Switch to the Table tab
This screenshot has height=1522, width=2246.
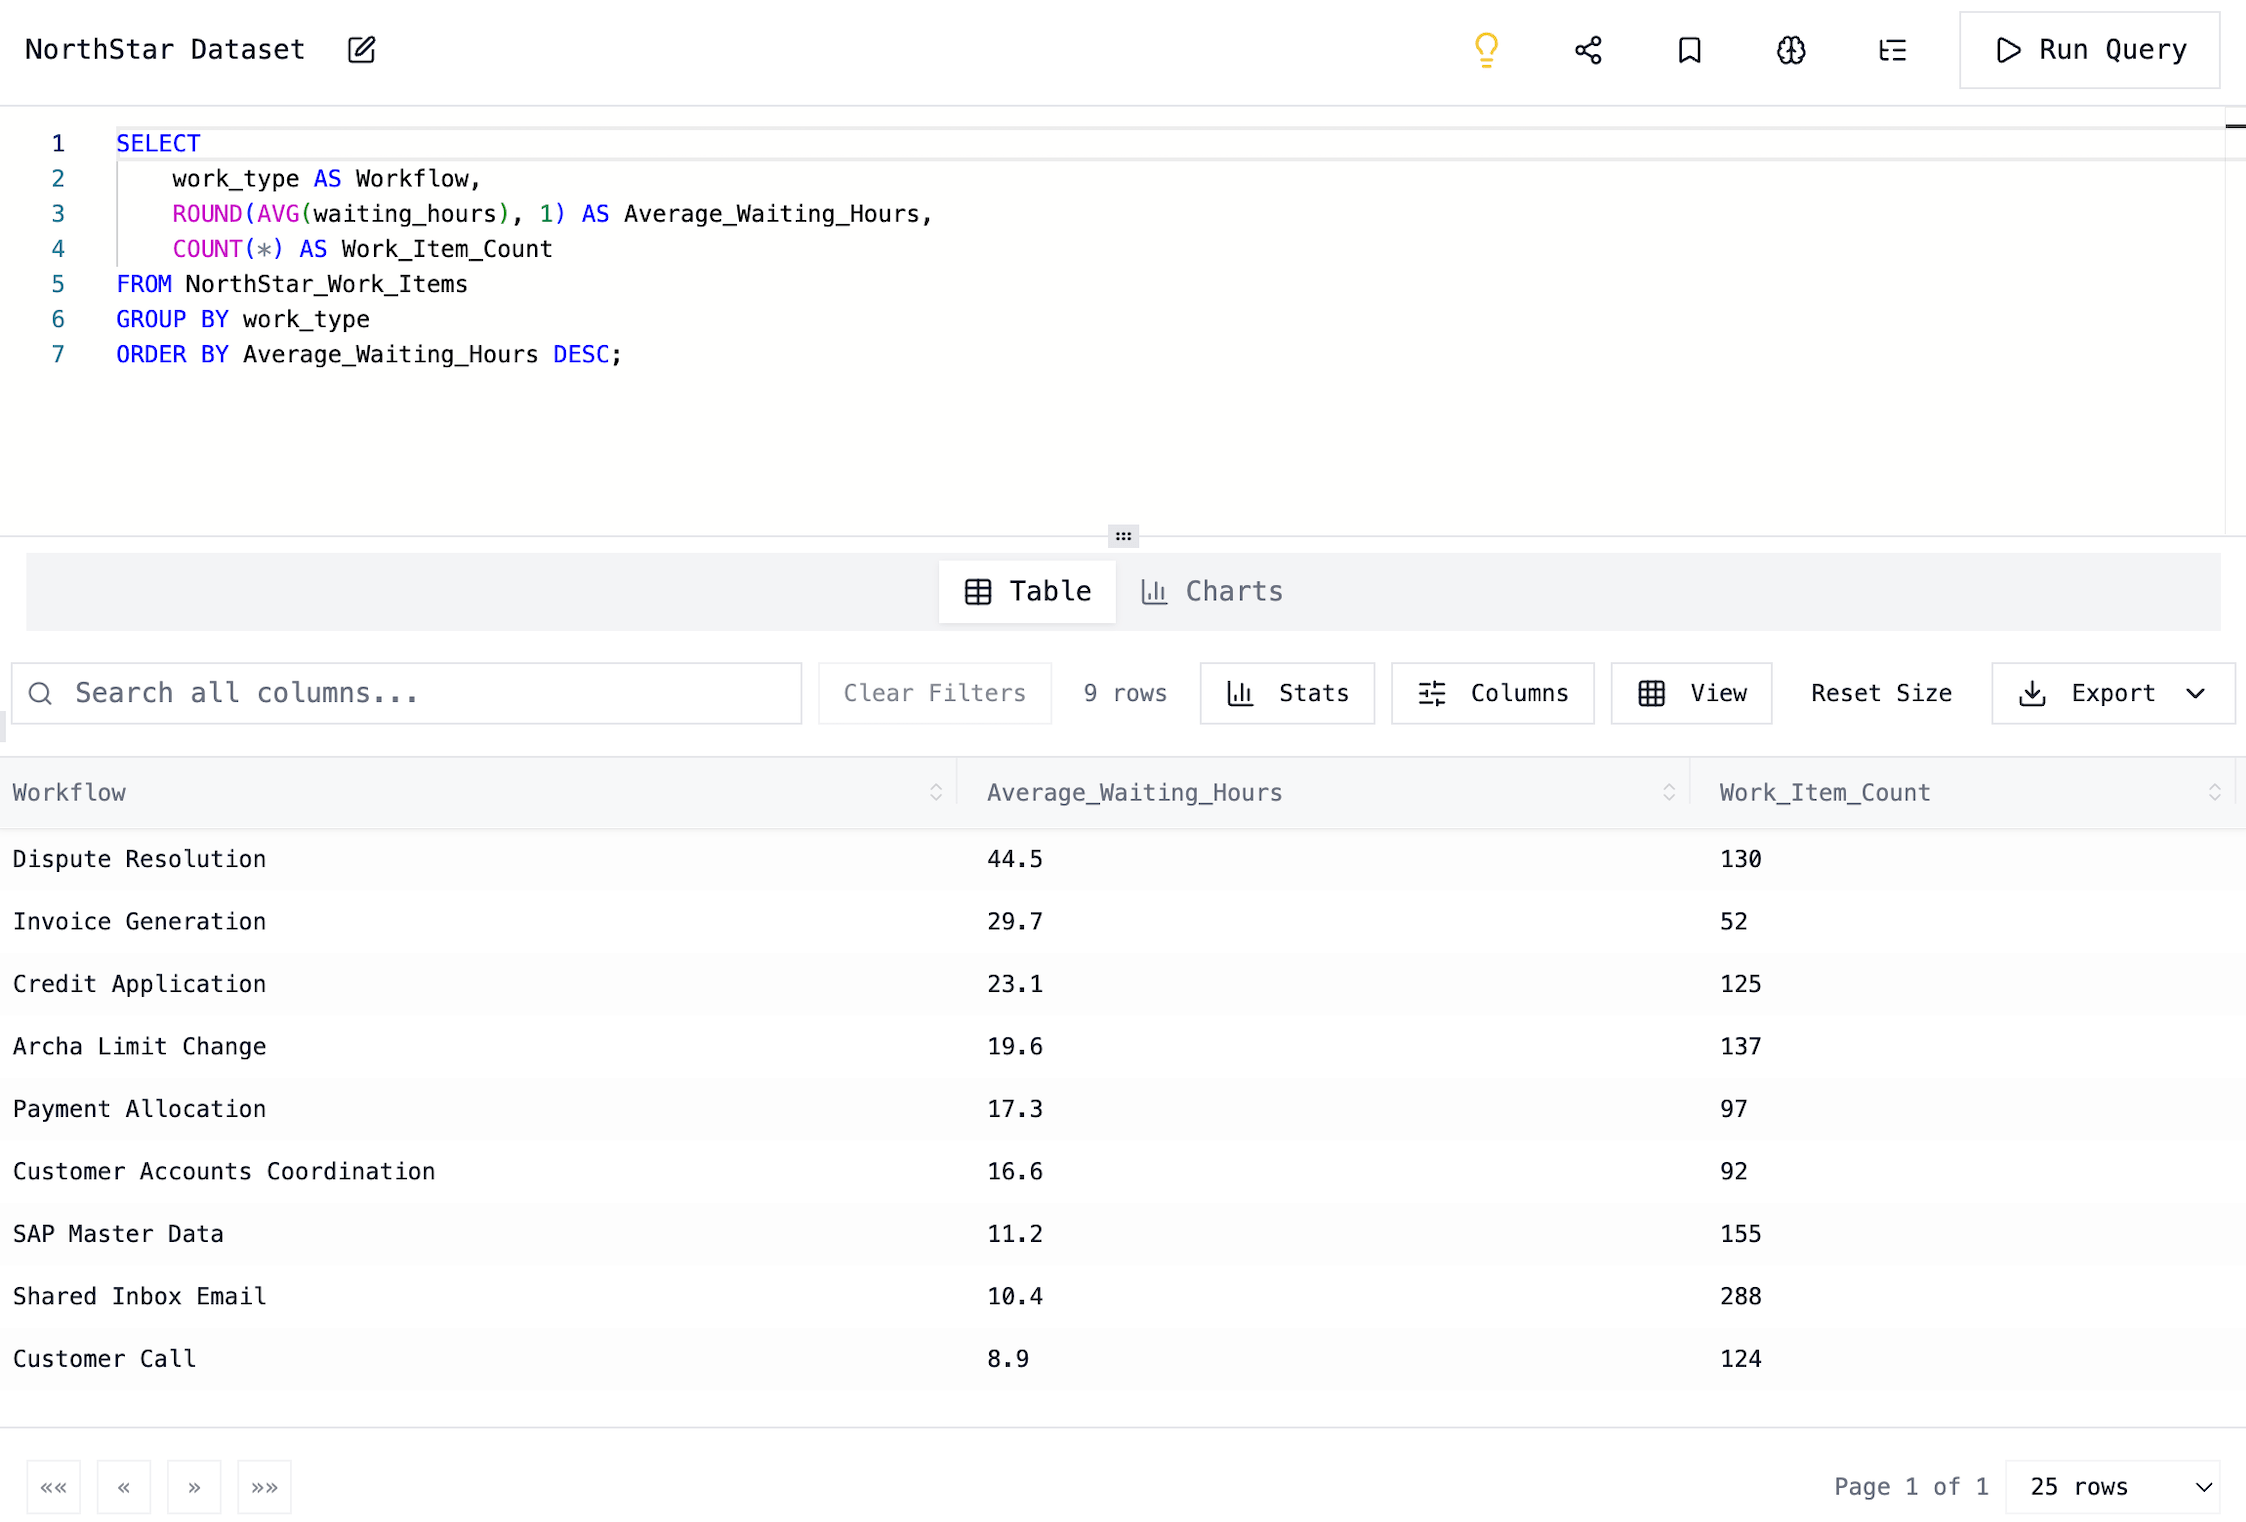point(1027,592)
